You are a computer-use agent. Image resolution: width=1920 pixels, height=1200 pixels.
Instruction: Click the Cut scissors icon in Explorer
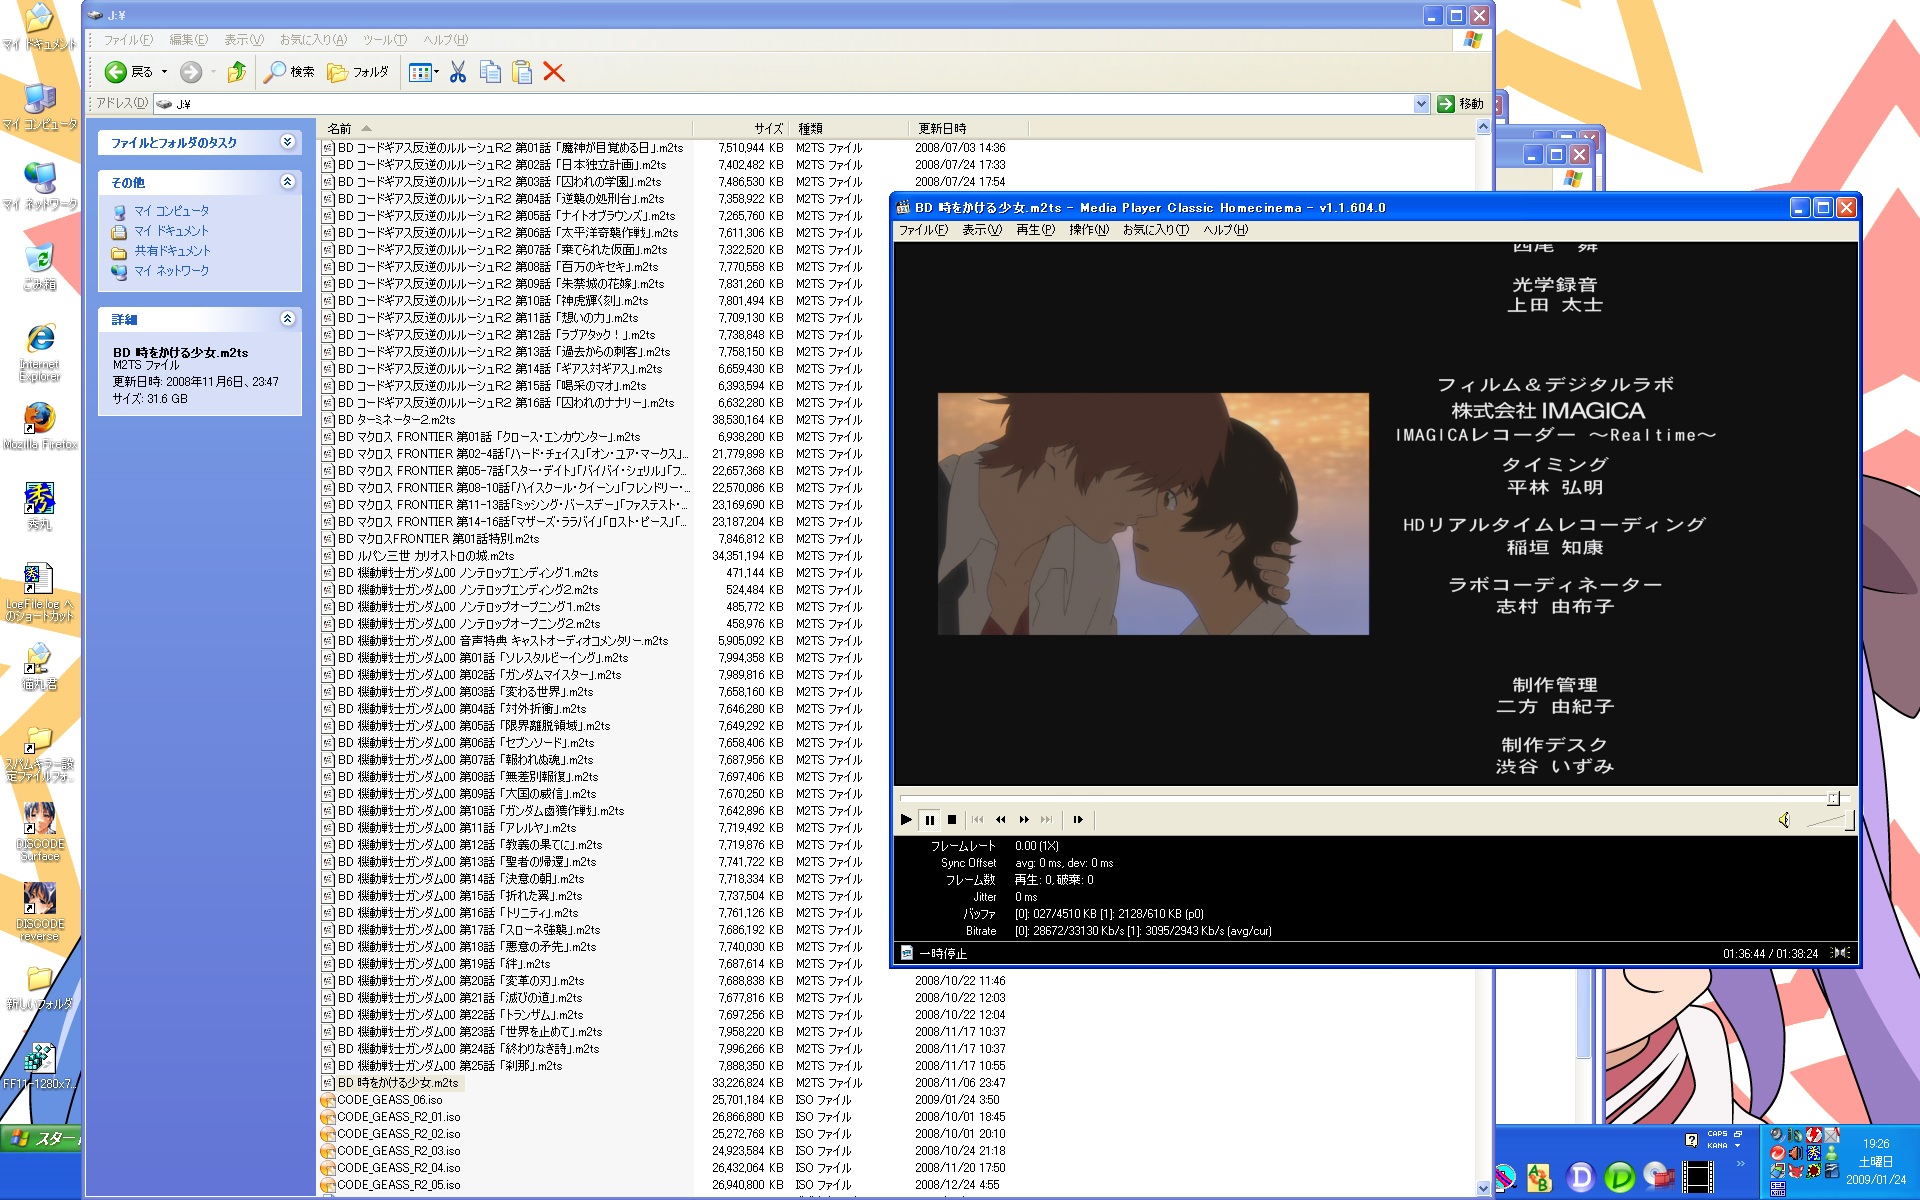click(458, 72)
